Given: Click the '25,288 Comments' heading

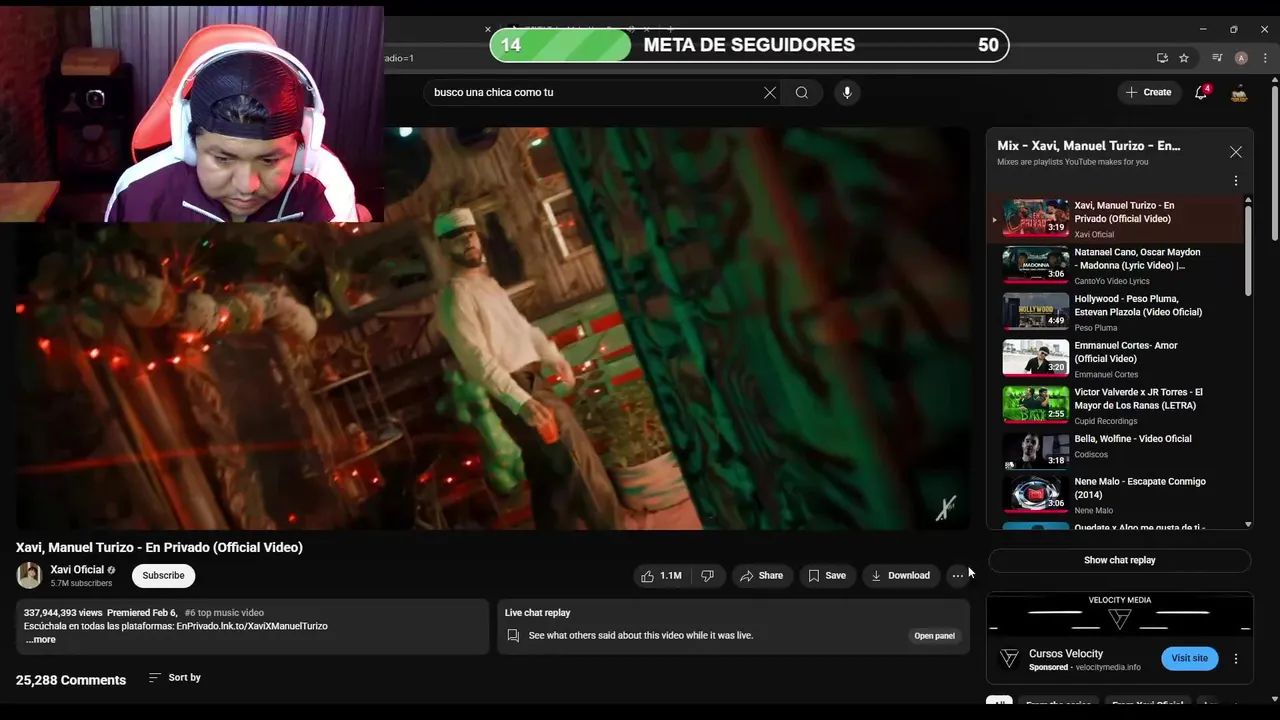Looking at the screenshot, I should pyautogui.click(x=71, y=680).
